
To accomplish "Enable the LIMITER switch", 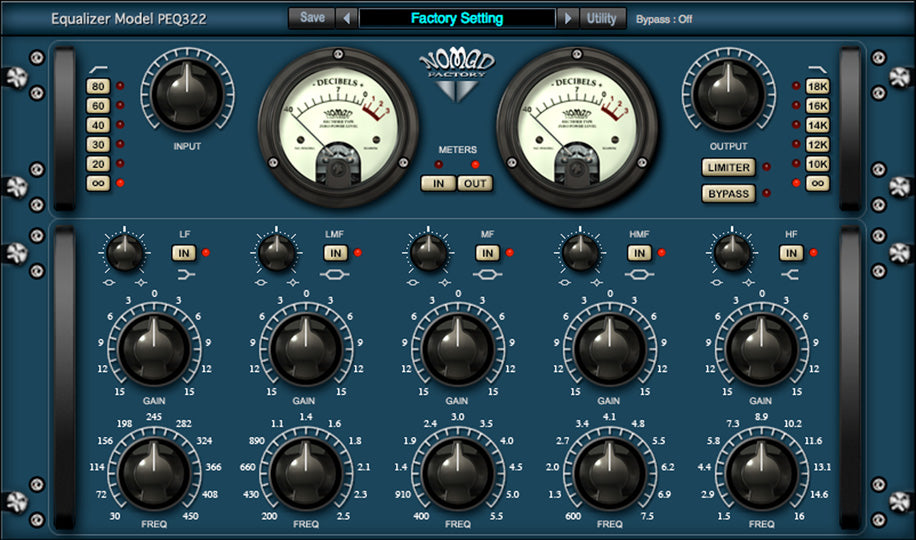I will [728, 167].
